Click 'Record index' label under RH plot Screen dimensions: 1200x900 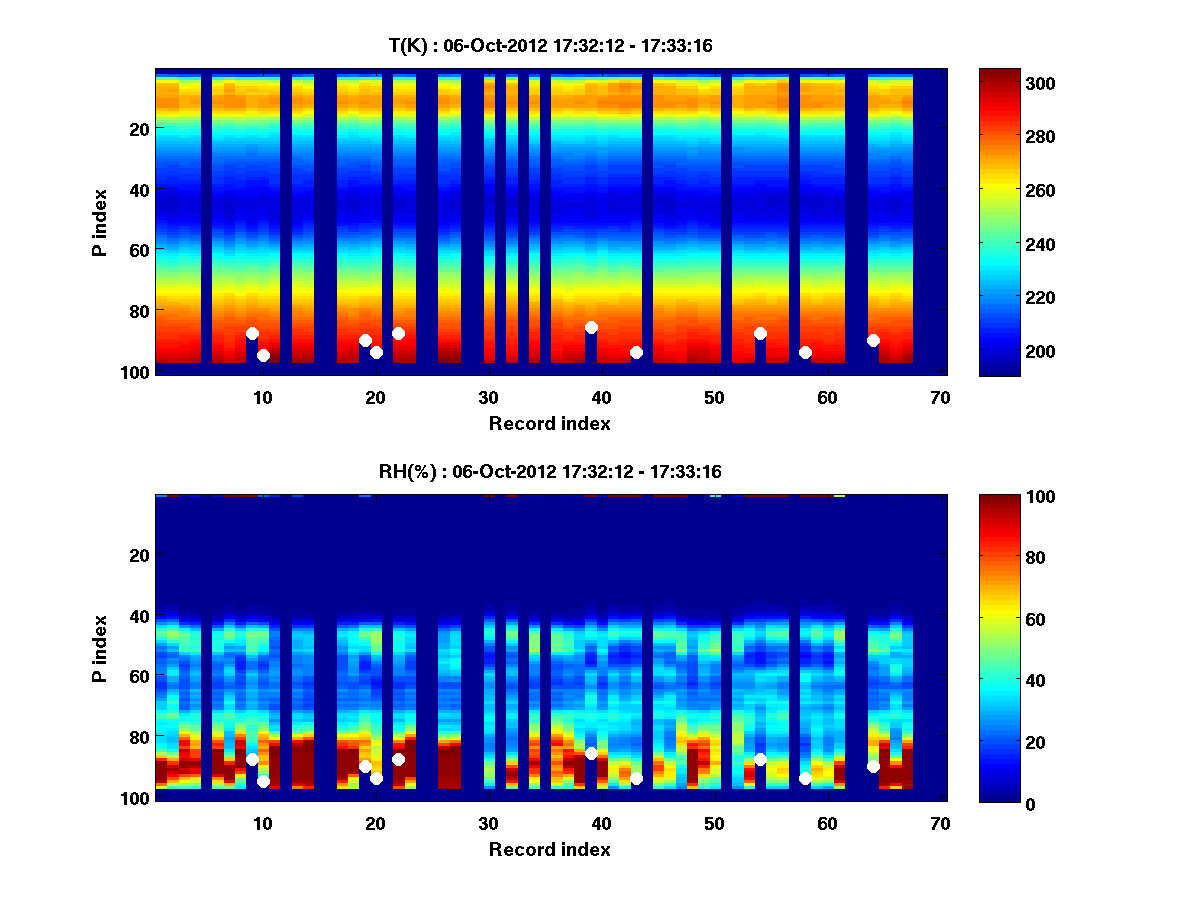[549, 849]
